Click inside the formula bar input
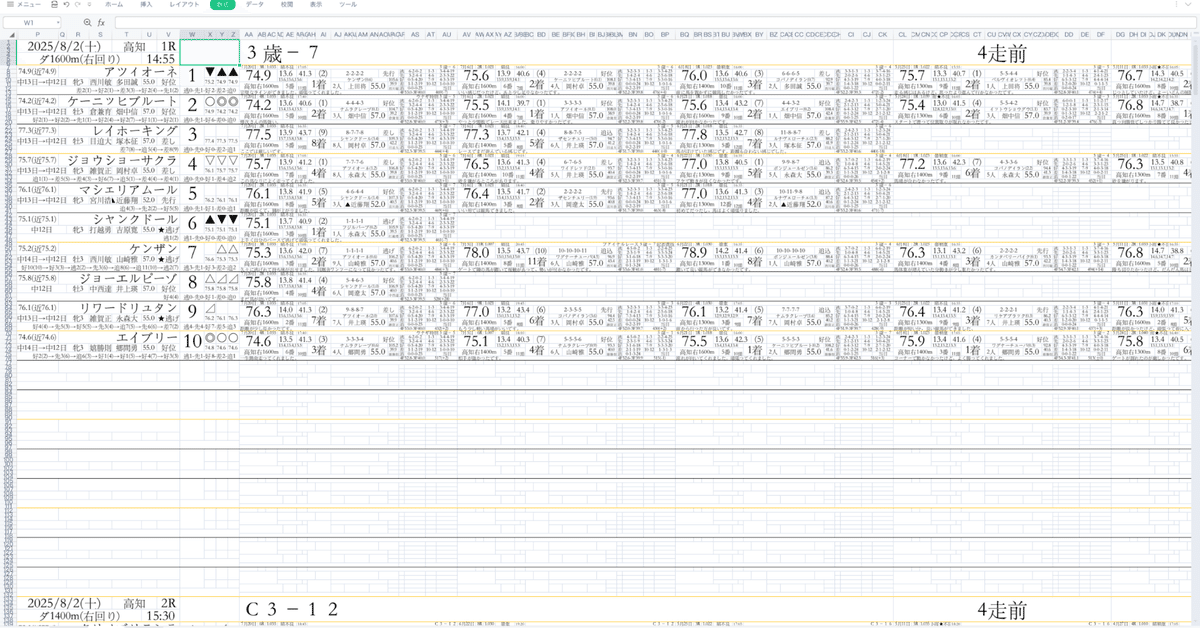Screen dimensions: 1200x628 (655, 21)
